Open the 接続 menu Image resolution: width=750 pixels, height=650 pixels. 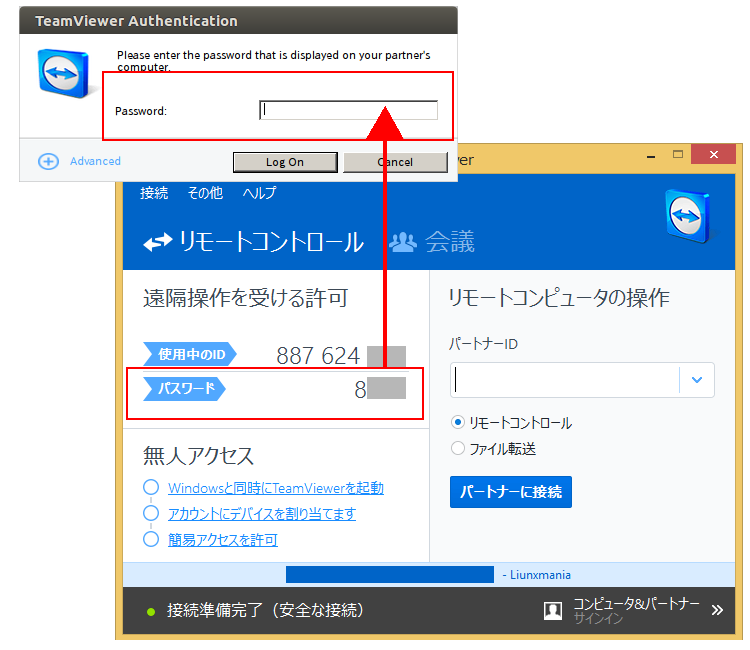[x=154, y=193]
